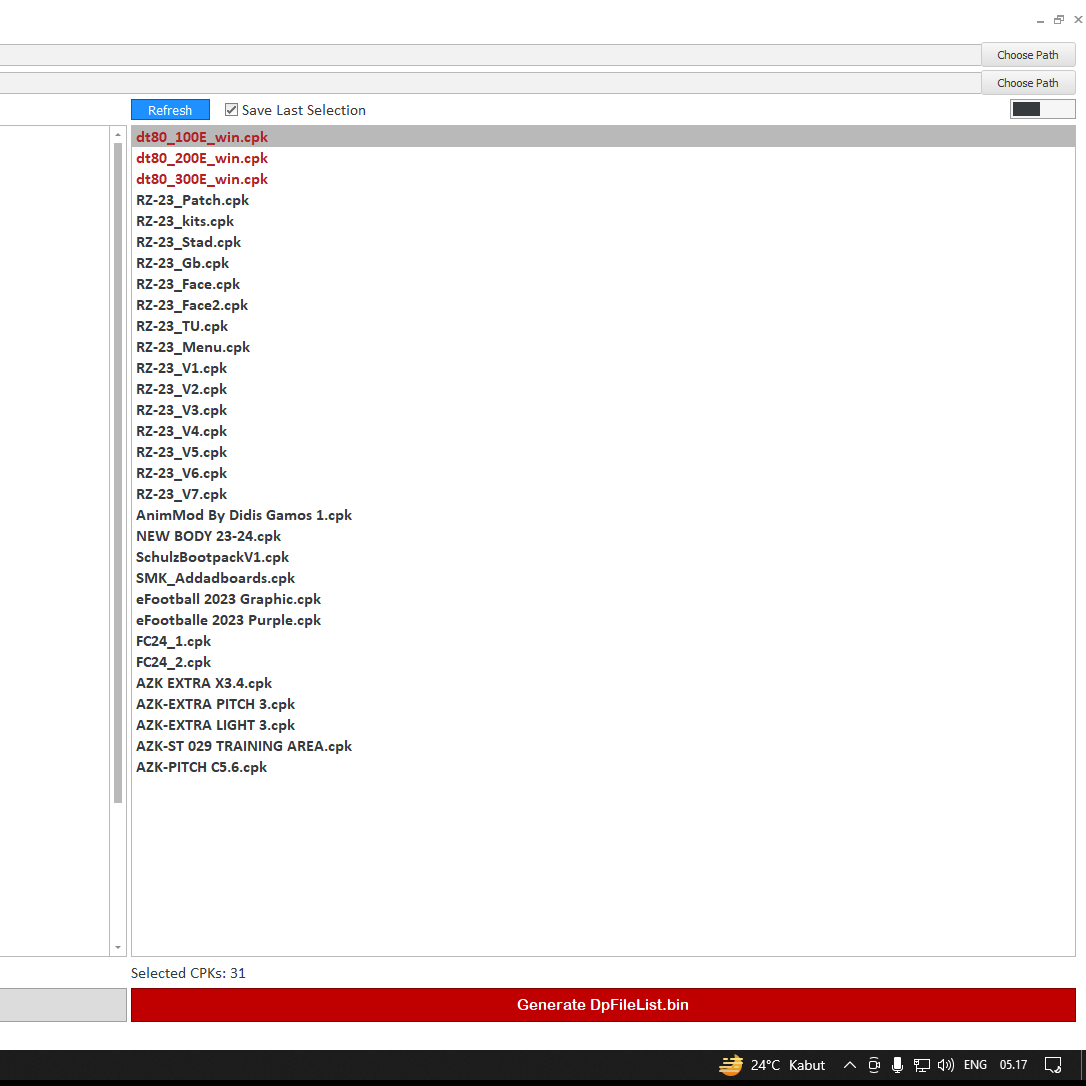Open the notification center icon
Viewport: 1086px width, 1086px height.
pyautogui.click(x=1053, y=1065)
